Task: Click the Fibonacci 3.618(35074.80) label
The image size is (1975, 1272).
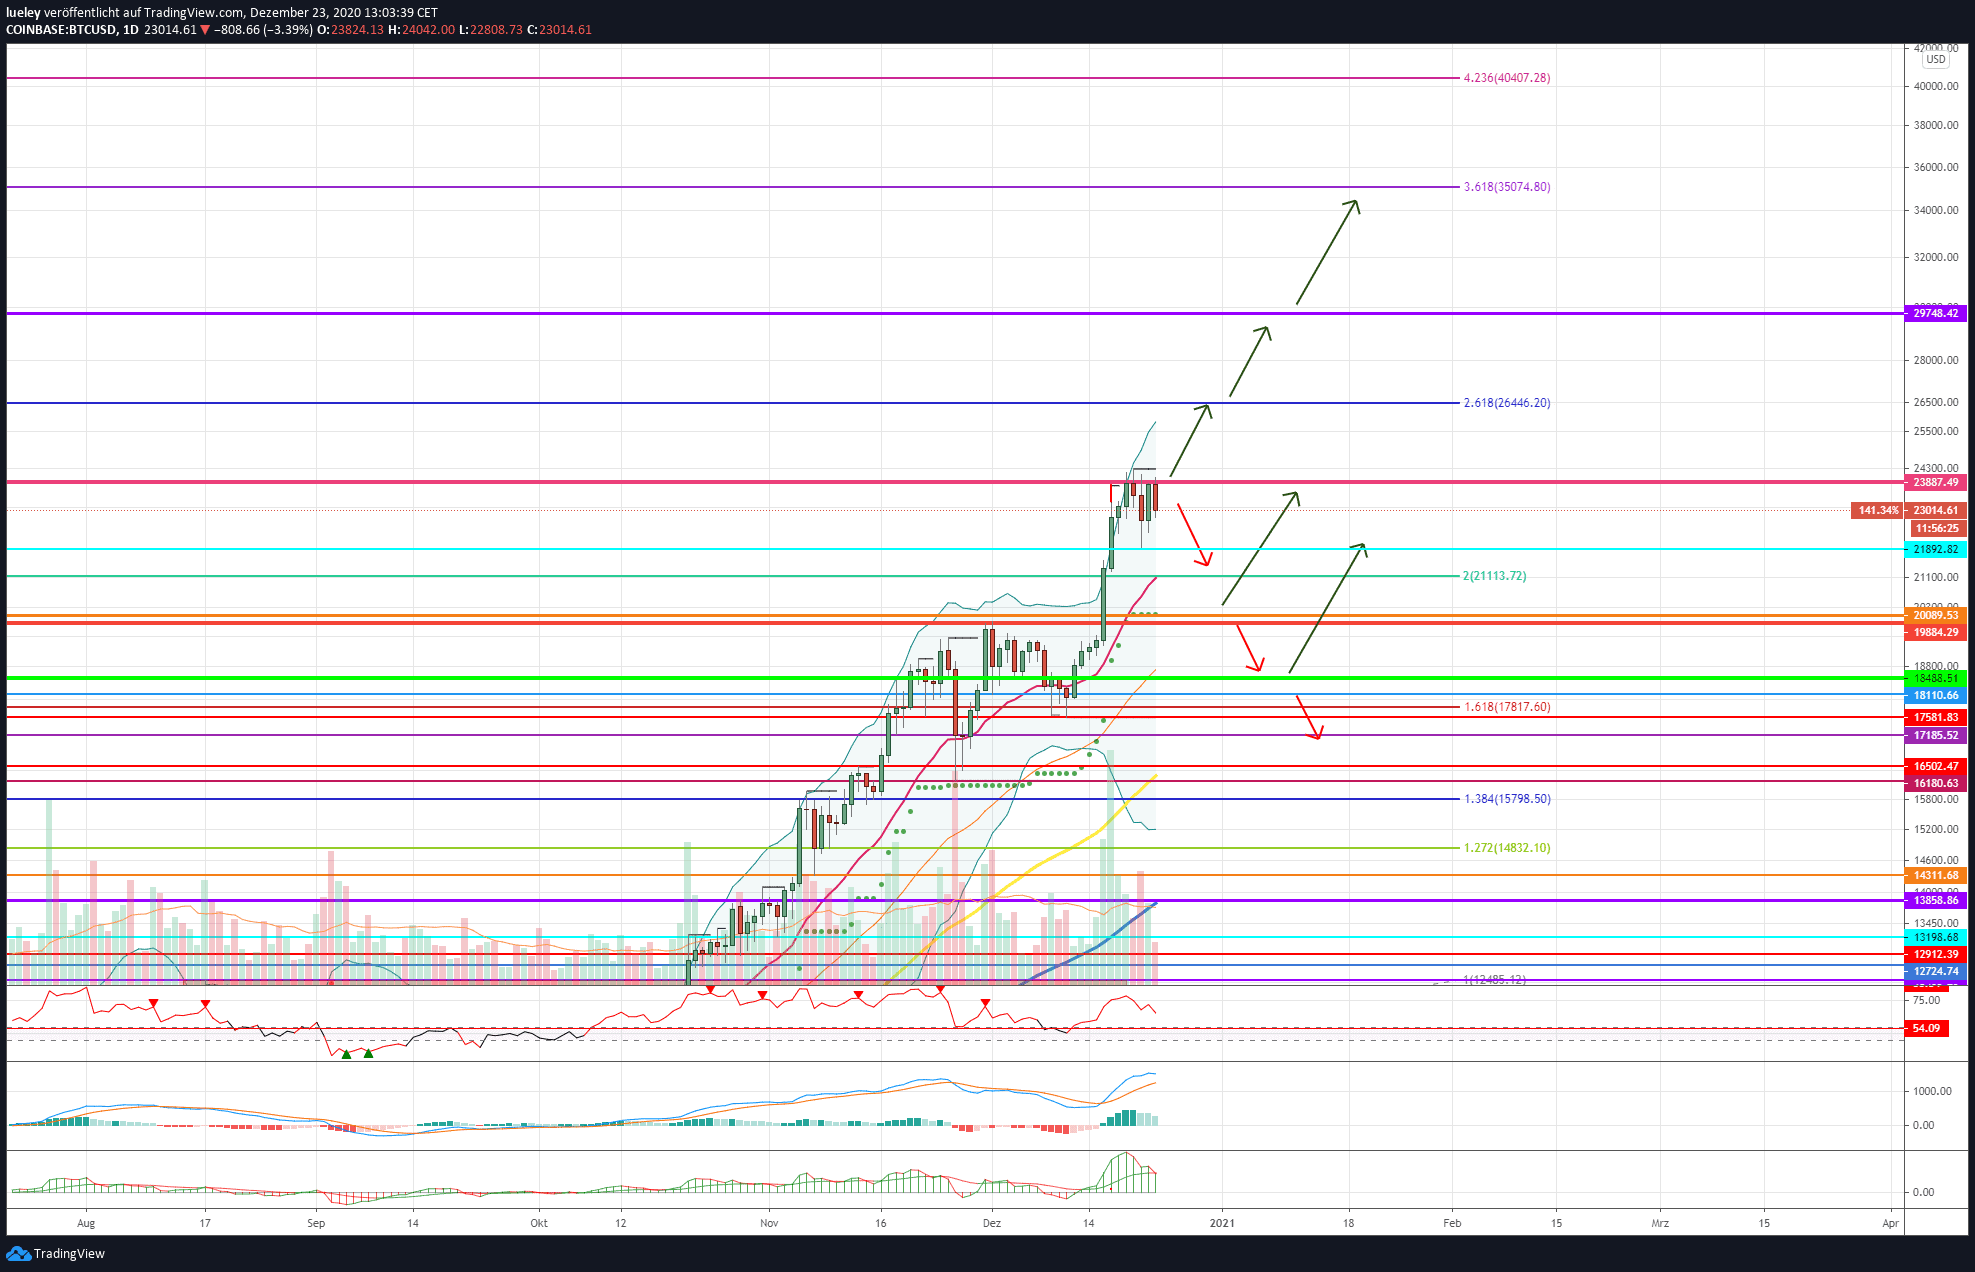Action: (x=1506, y=187)
